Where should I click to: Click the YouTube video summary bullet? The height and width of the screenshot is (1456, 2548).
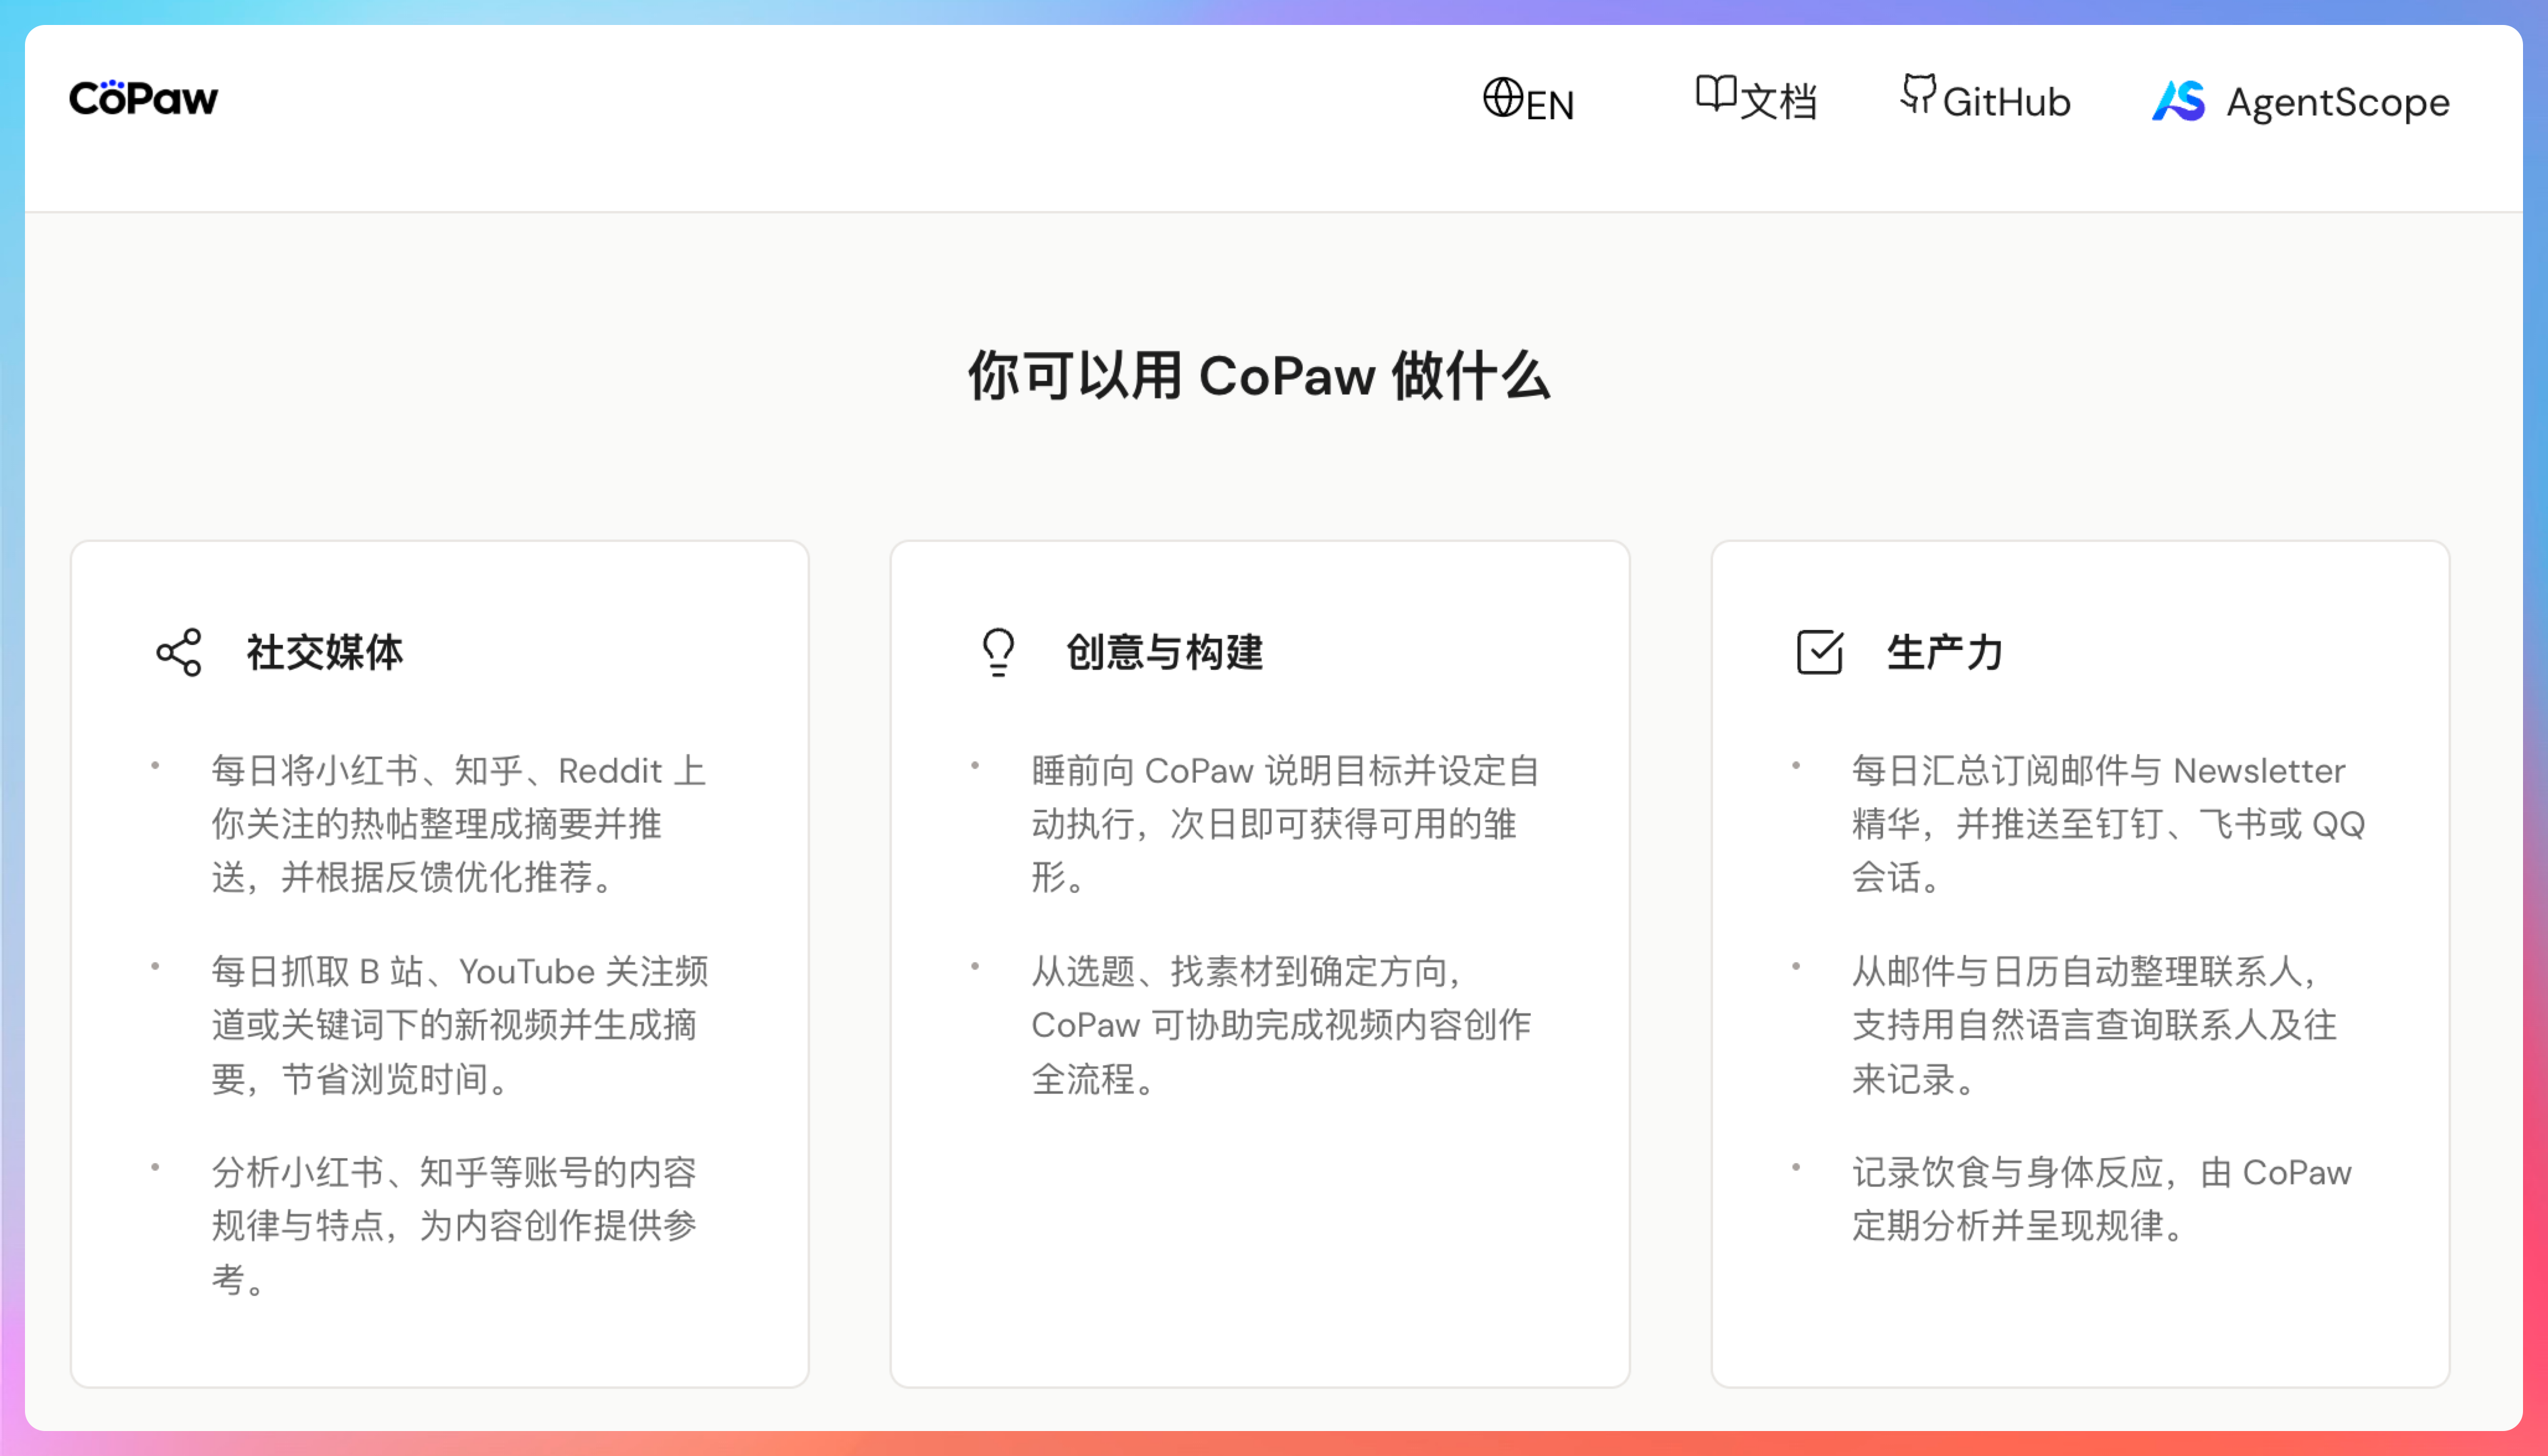(x=458, y=1024)
